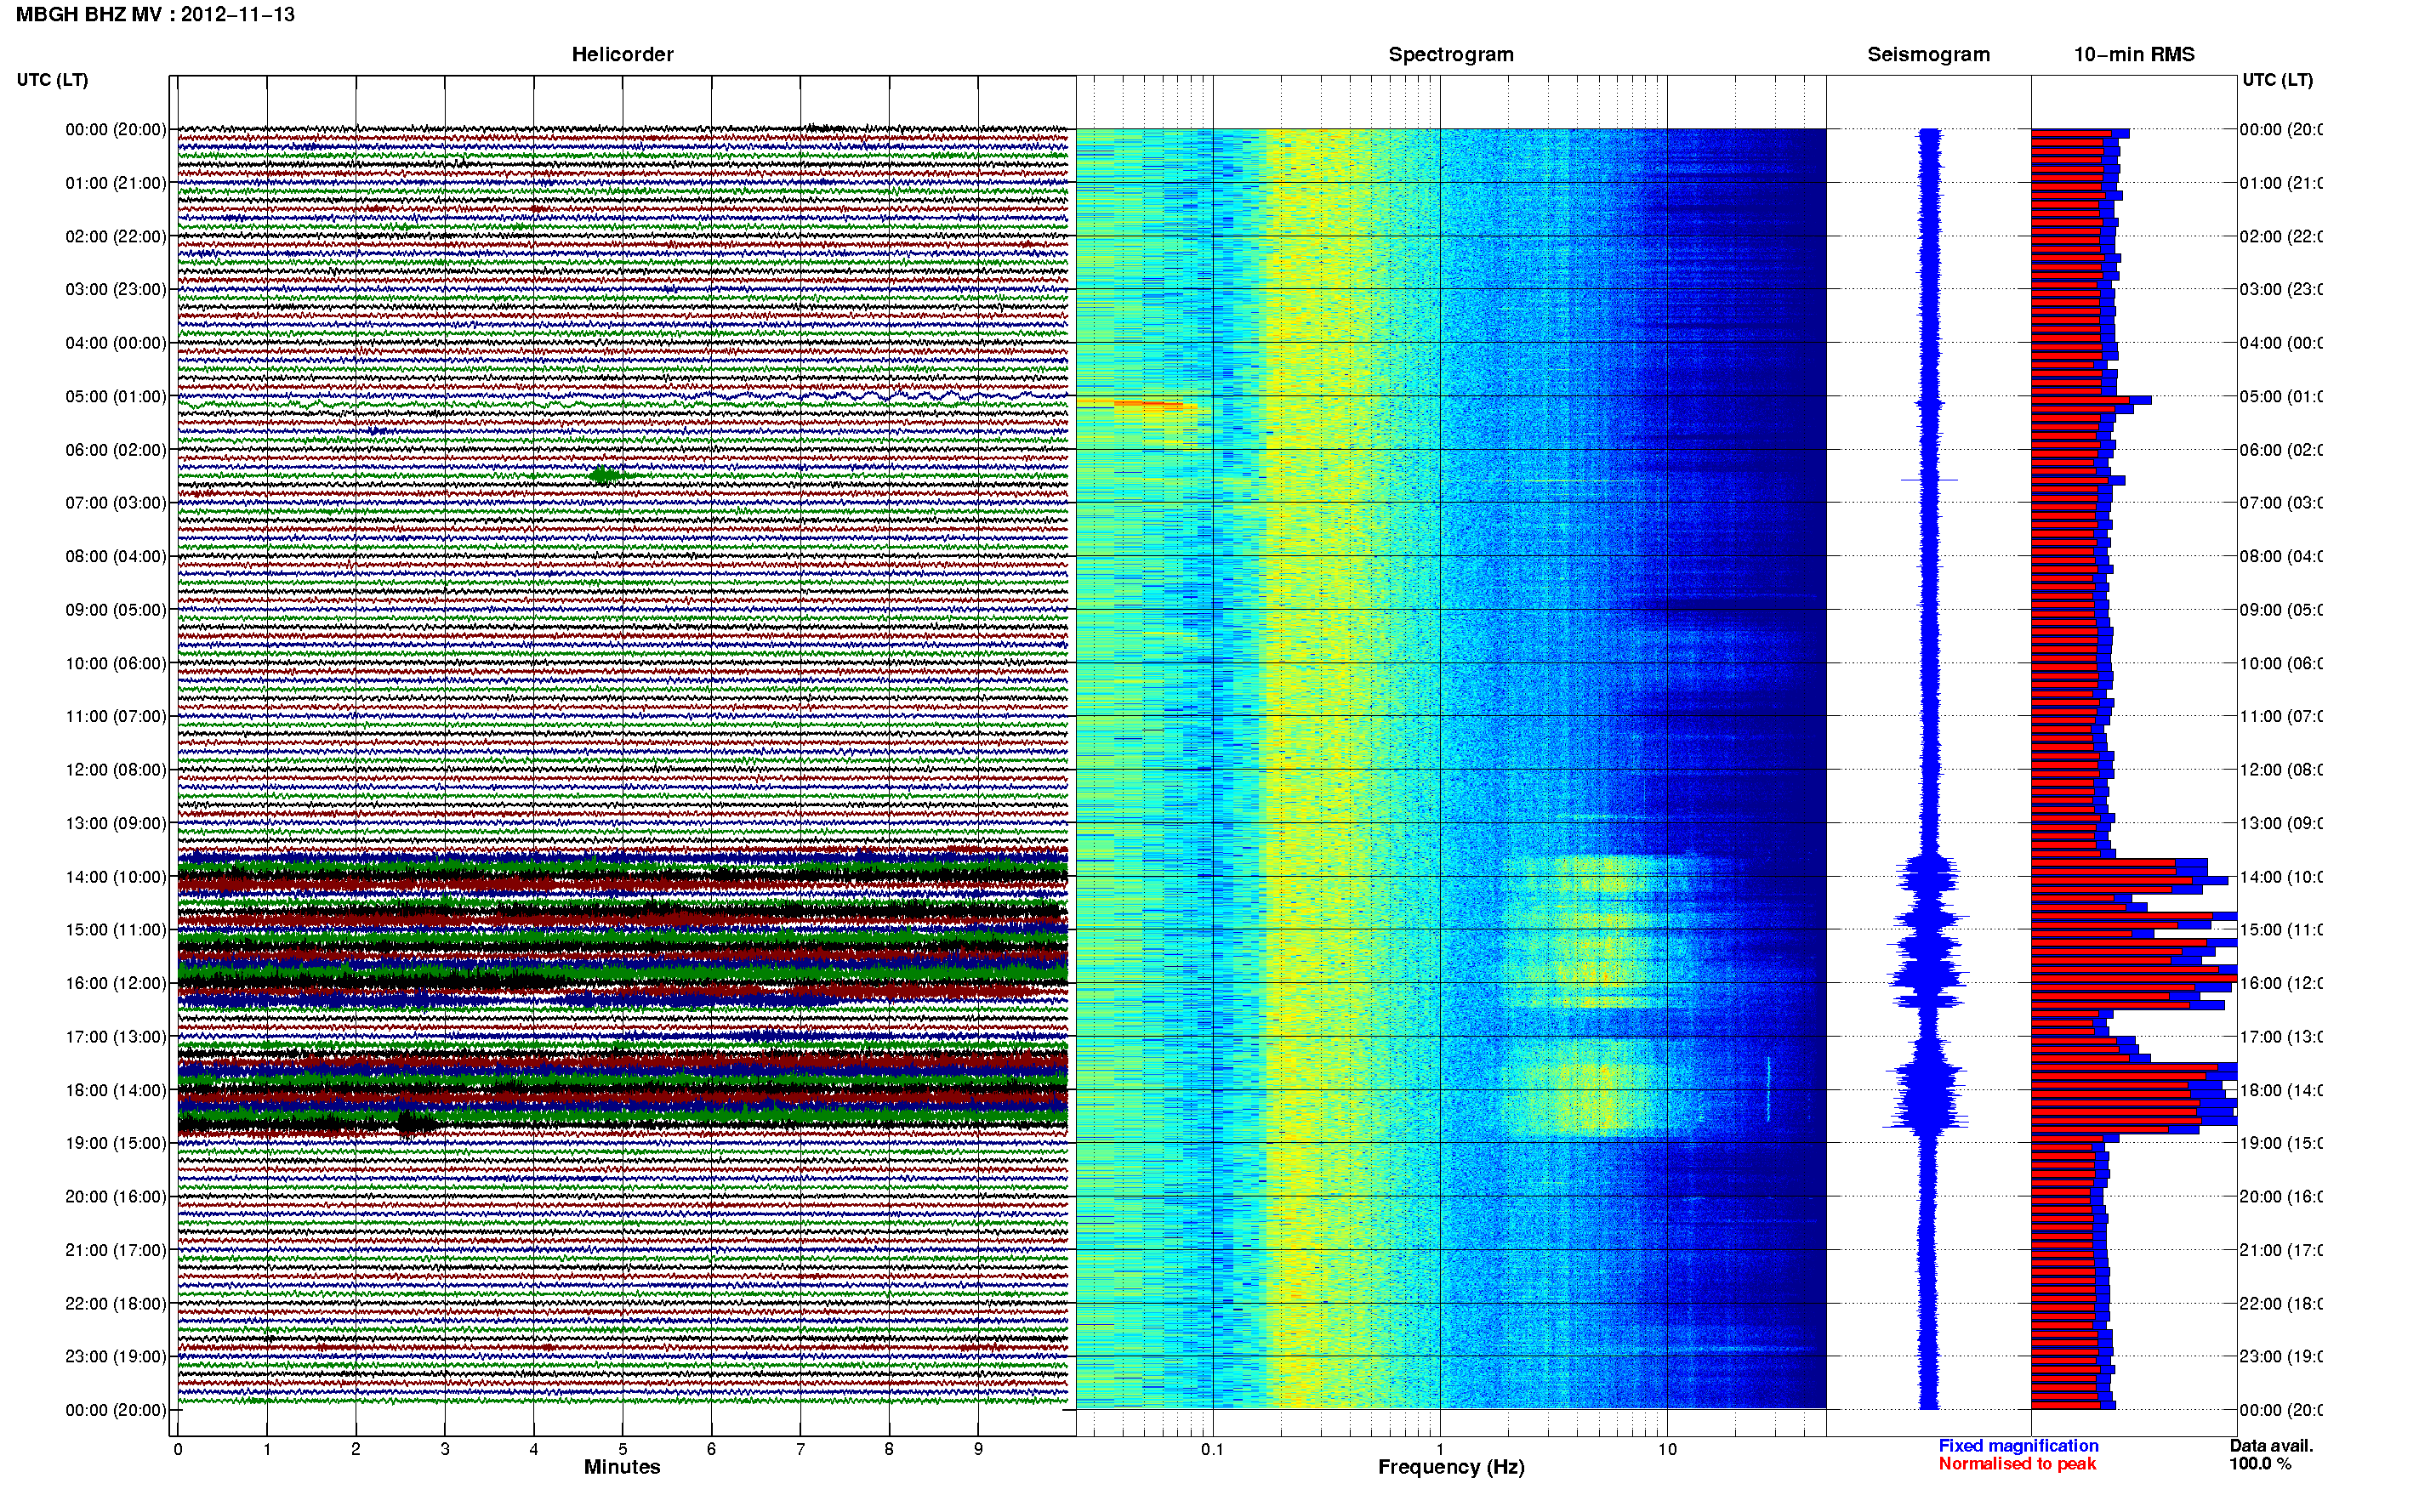Click the right UTC (LT) axis label
This screenshot has width=2419, height=1512.
(2277, 80)
